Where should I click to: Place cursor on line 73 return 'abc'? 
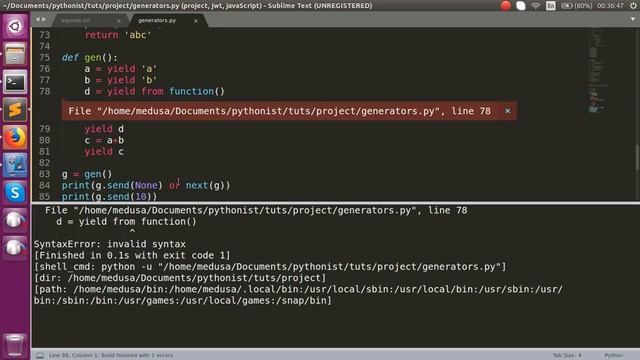(x=118, y=35)
